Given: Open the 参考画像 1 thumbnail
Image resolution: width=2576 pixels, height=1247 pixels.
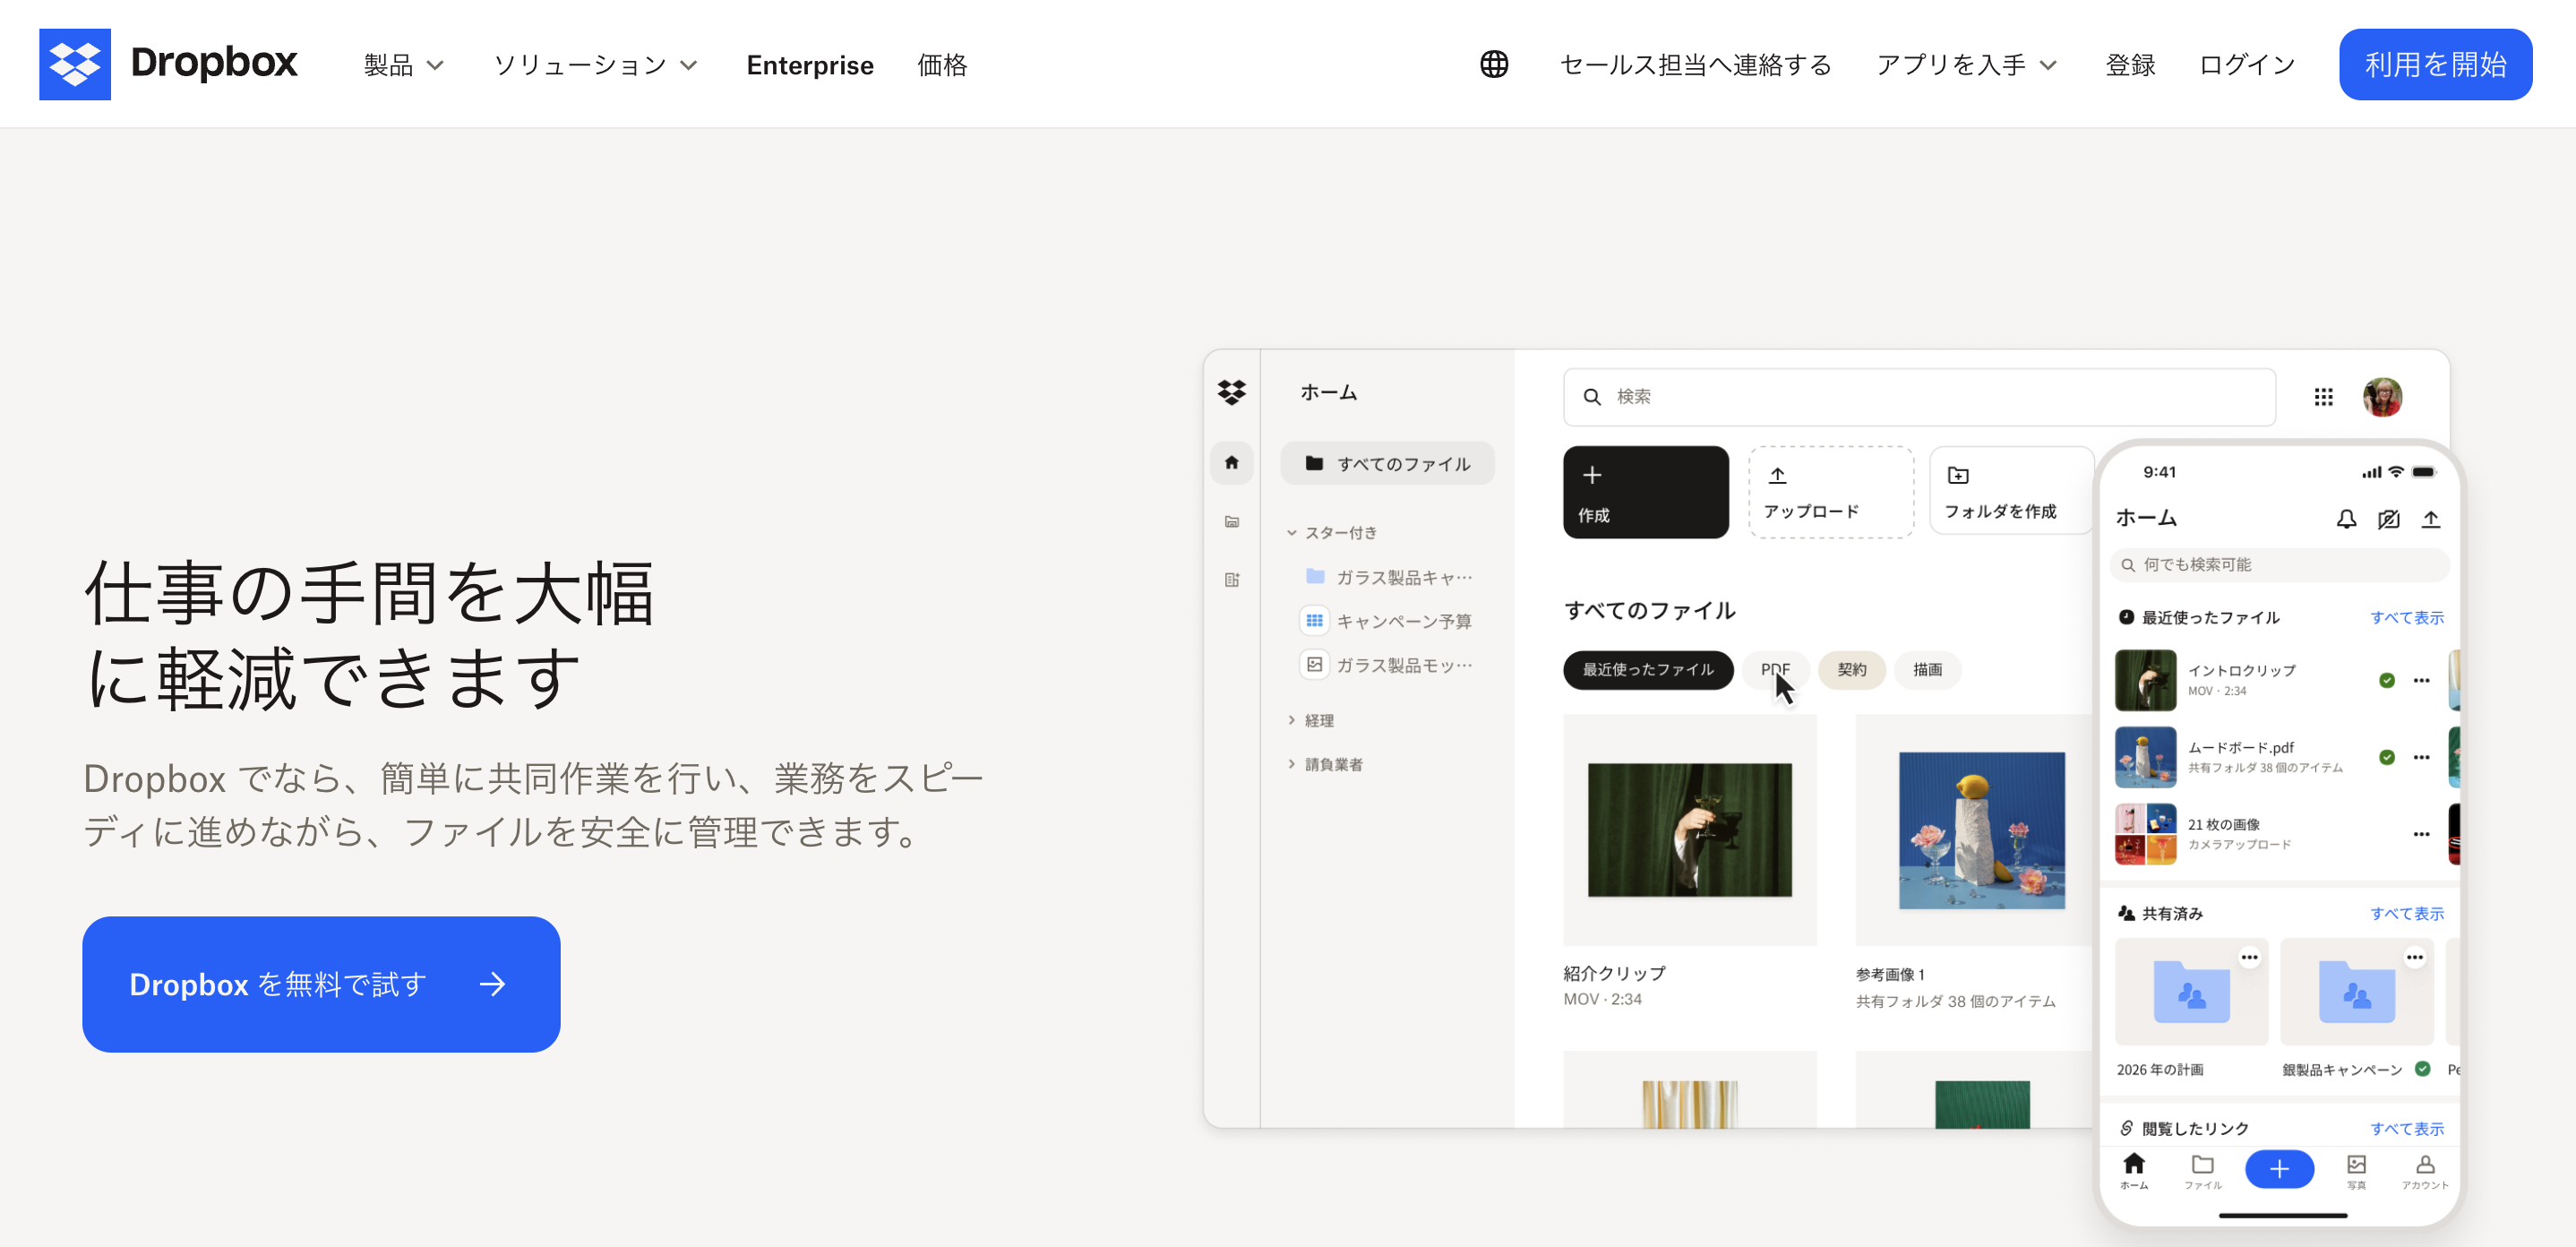Looking at the screenshot, I should (x=1981, y=830).
